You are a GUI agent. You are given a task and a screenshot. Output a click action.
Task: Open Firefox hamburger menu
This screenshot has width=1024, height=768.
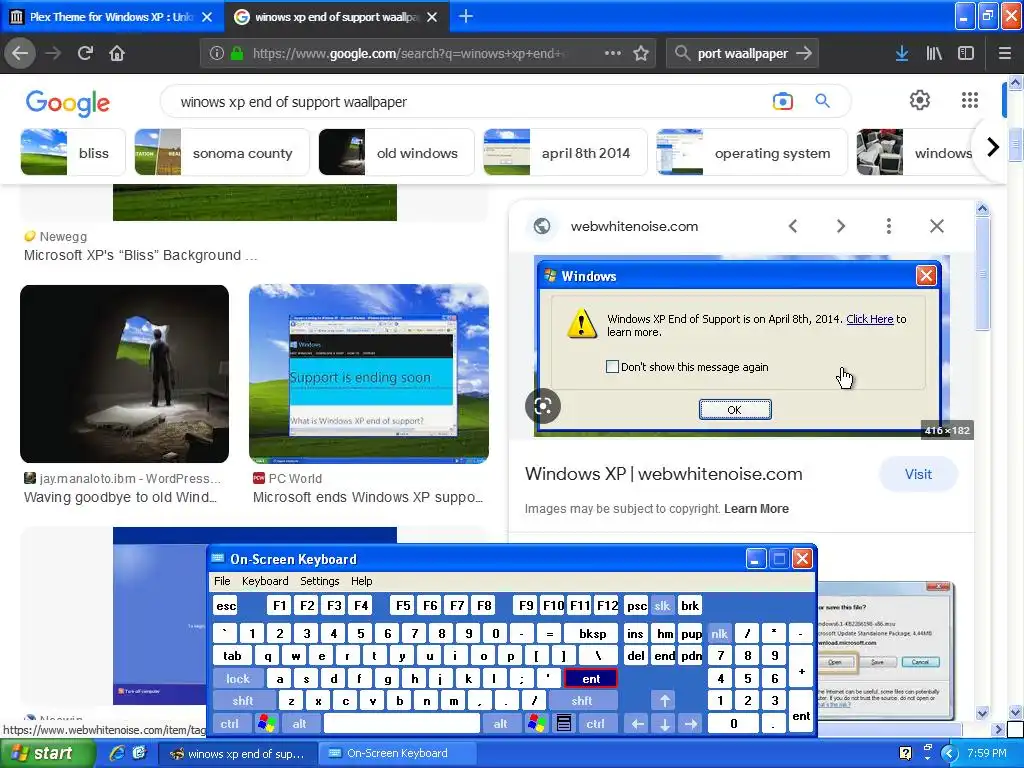tap(1005, 54)
